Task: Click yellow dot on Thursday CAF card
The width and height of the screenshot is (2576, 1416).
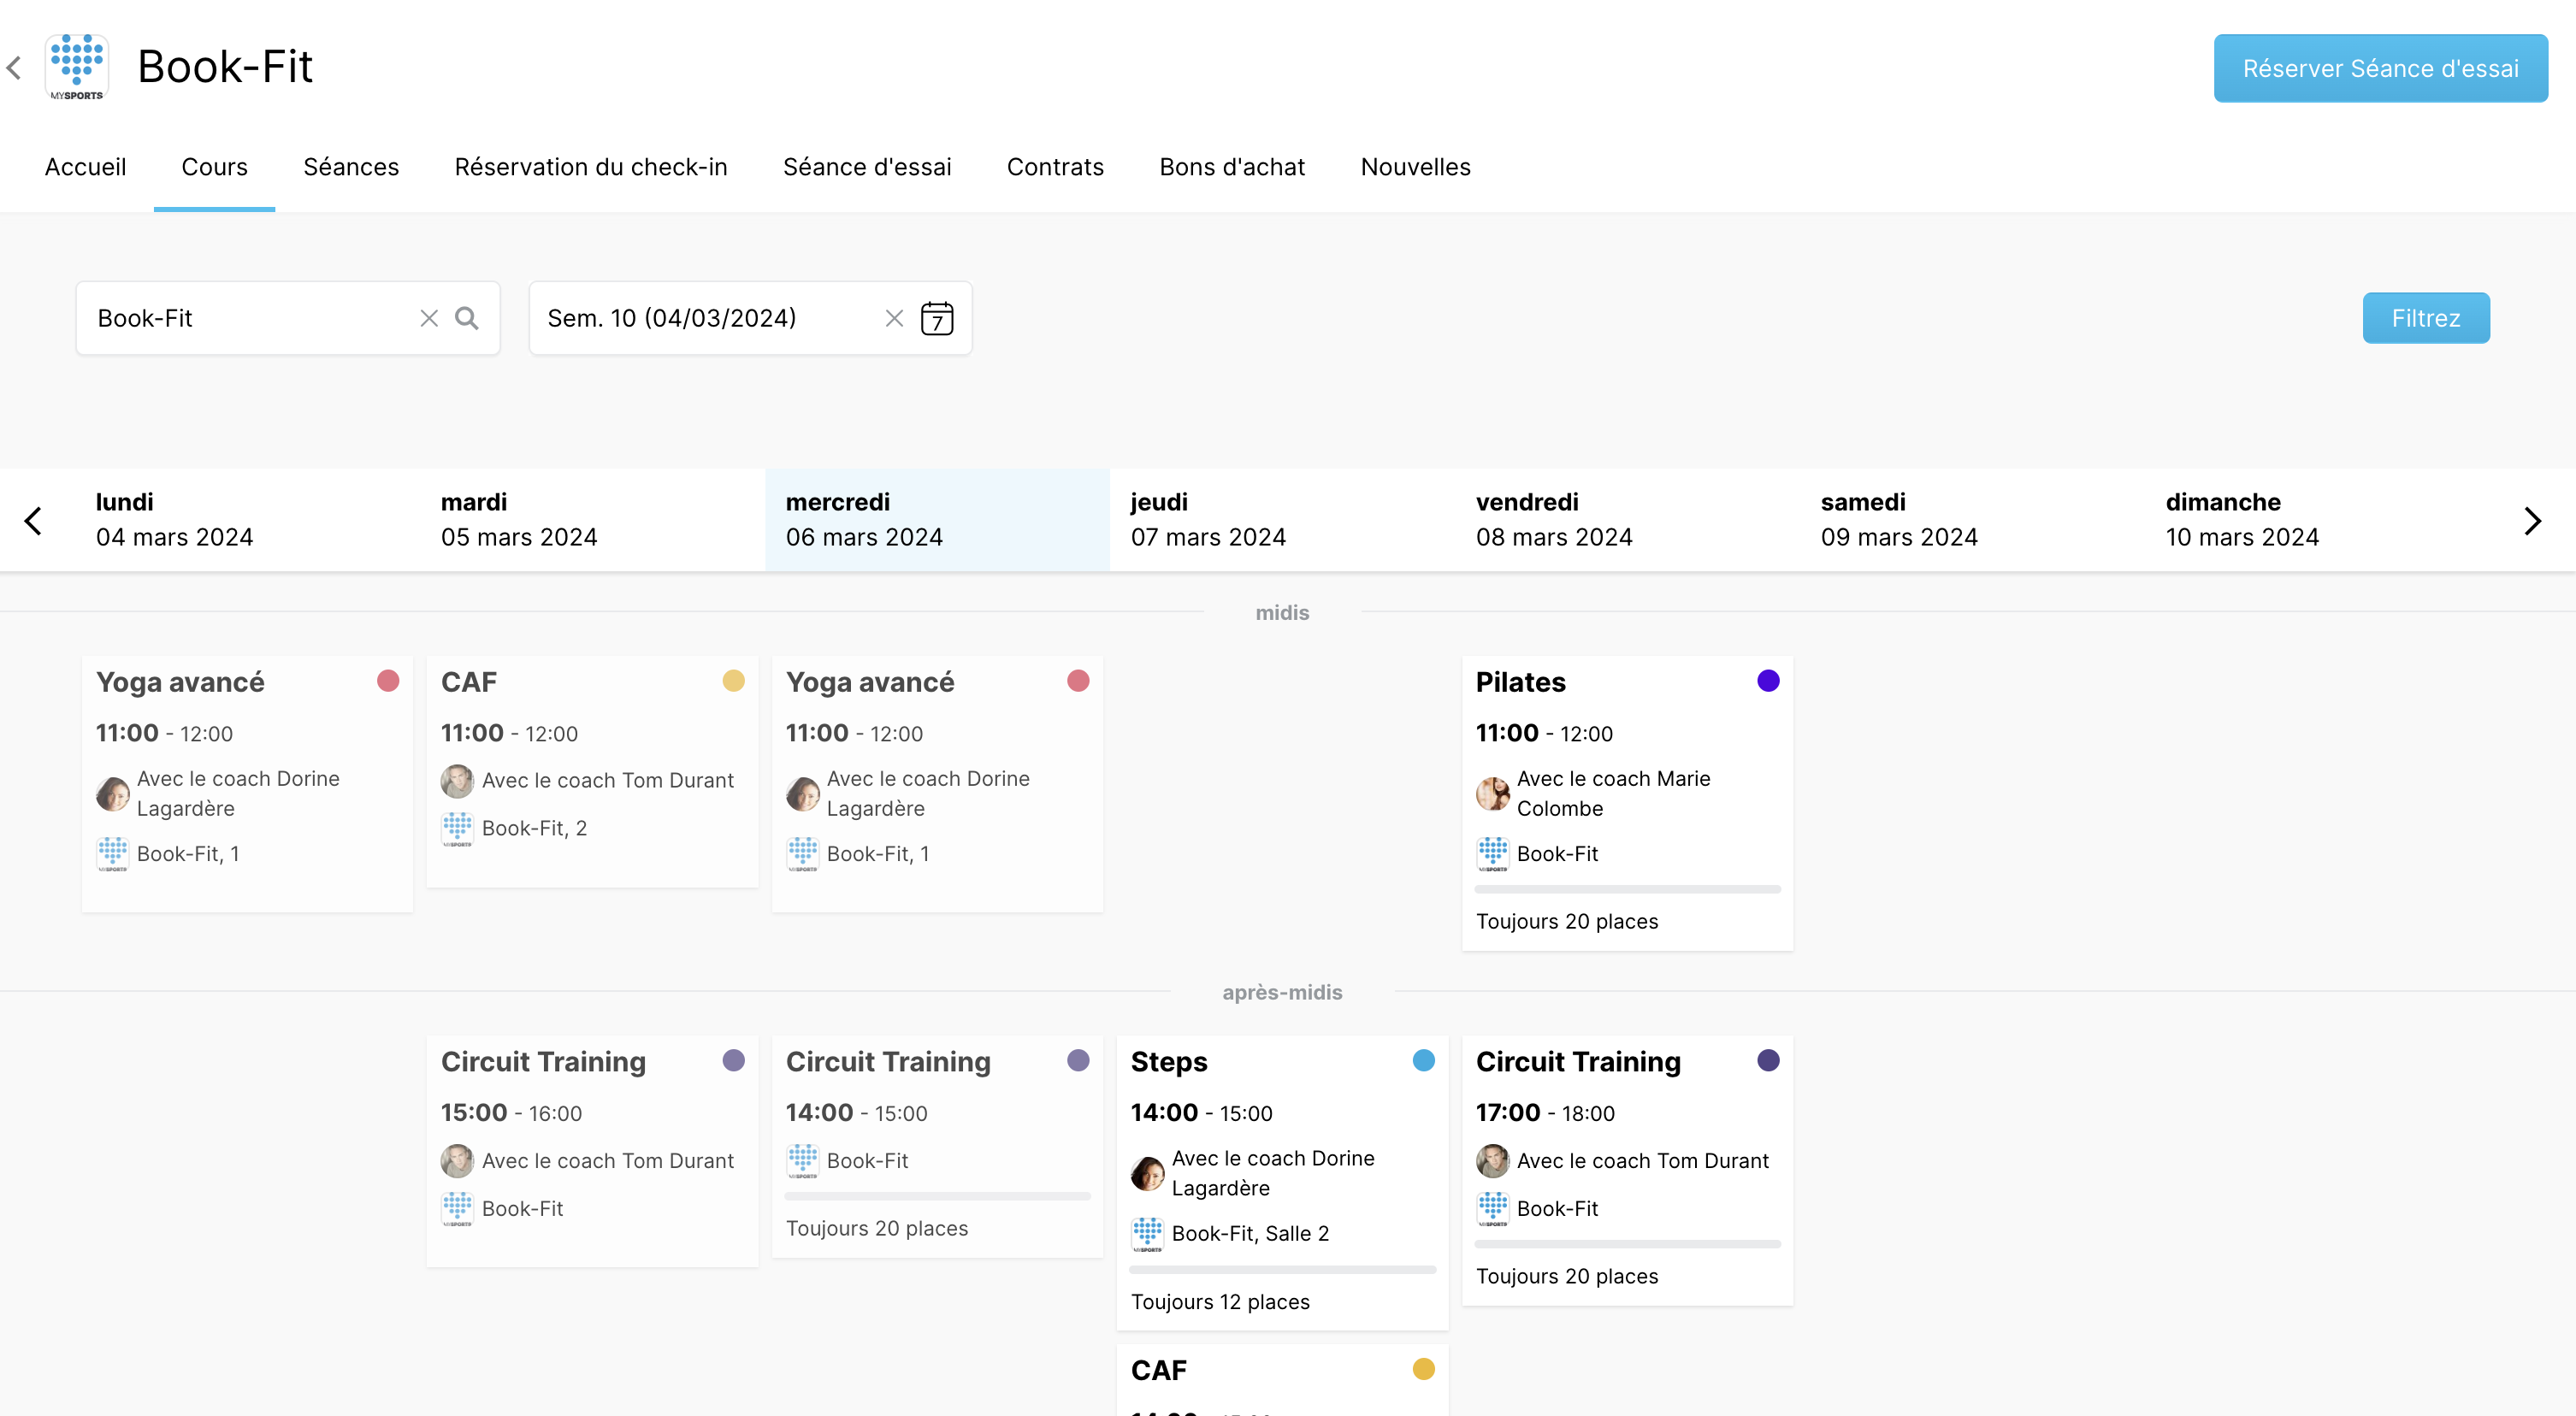Action: coord(1423,1369)
